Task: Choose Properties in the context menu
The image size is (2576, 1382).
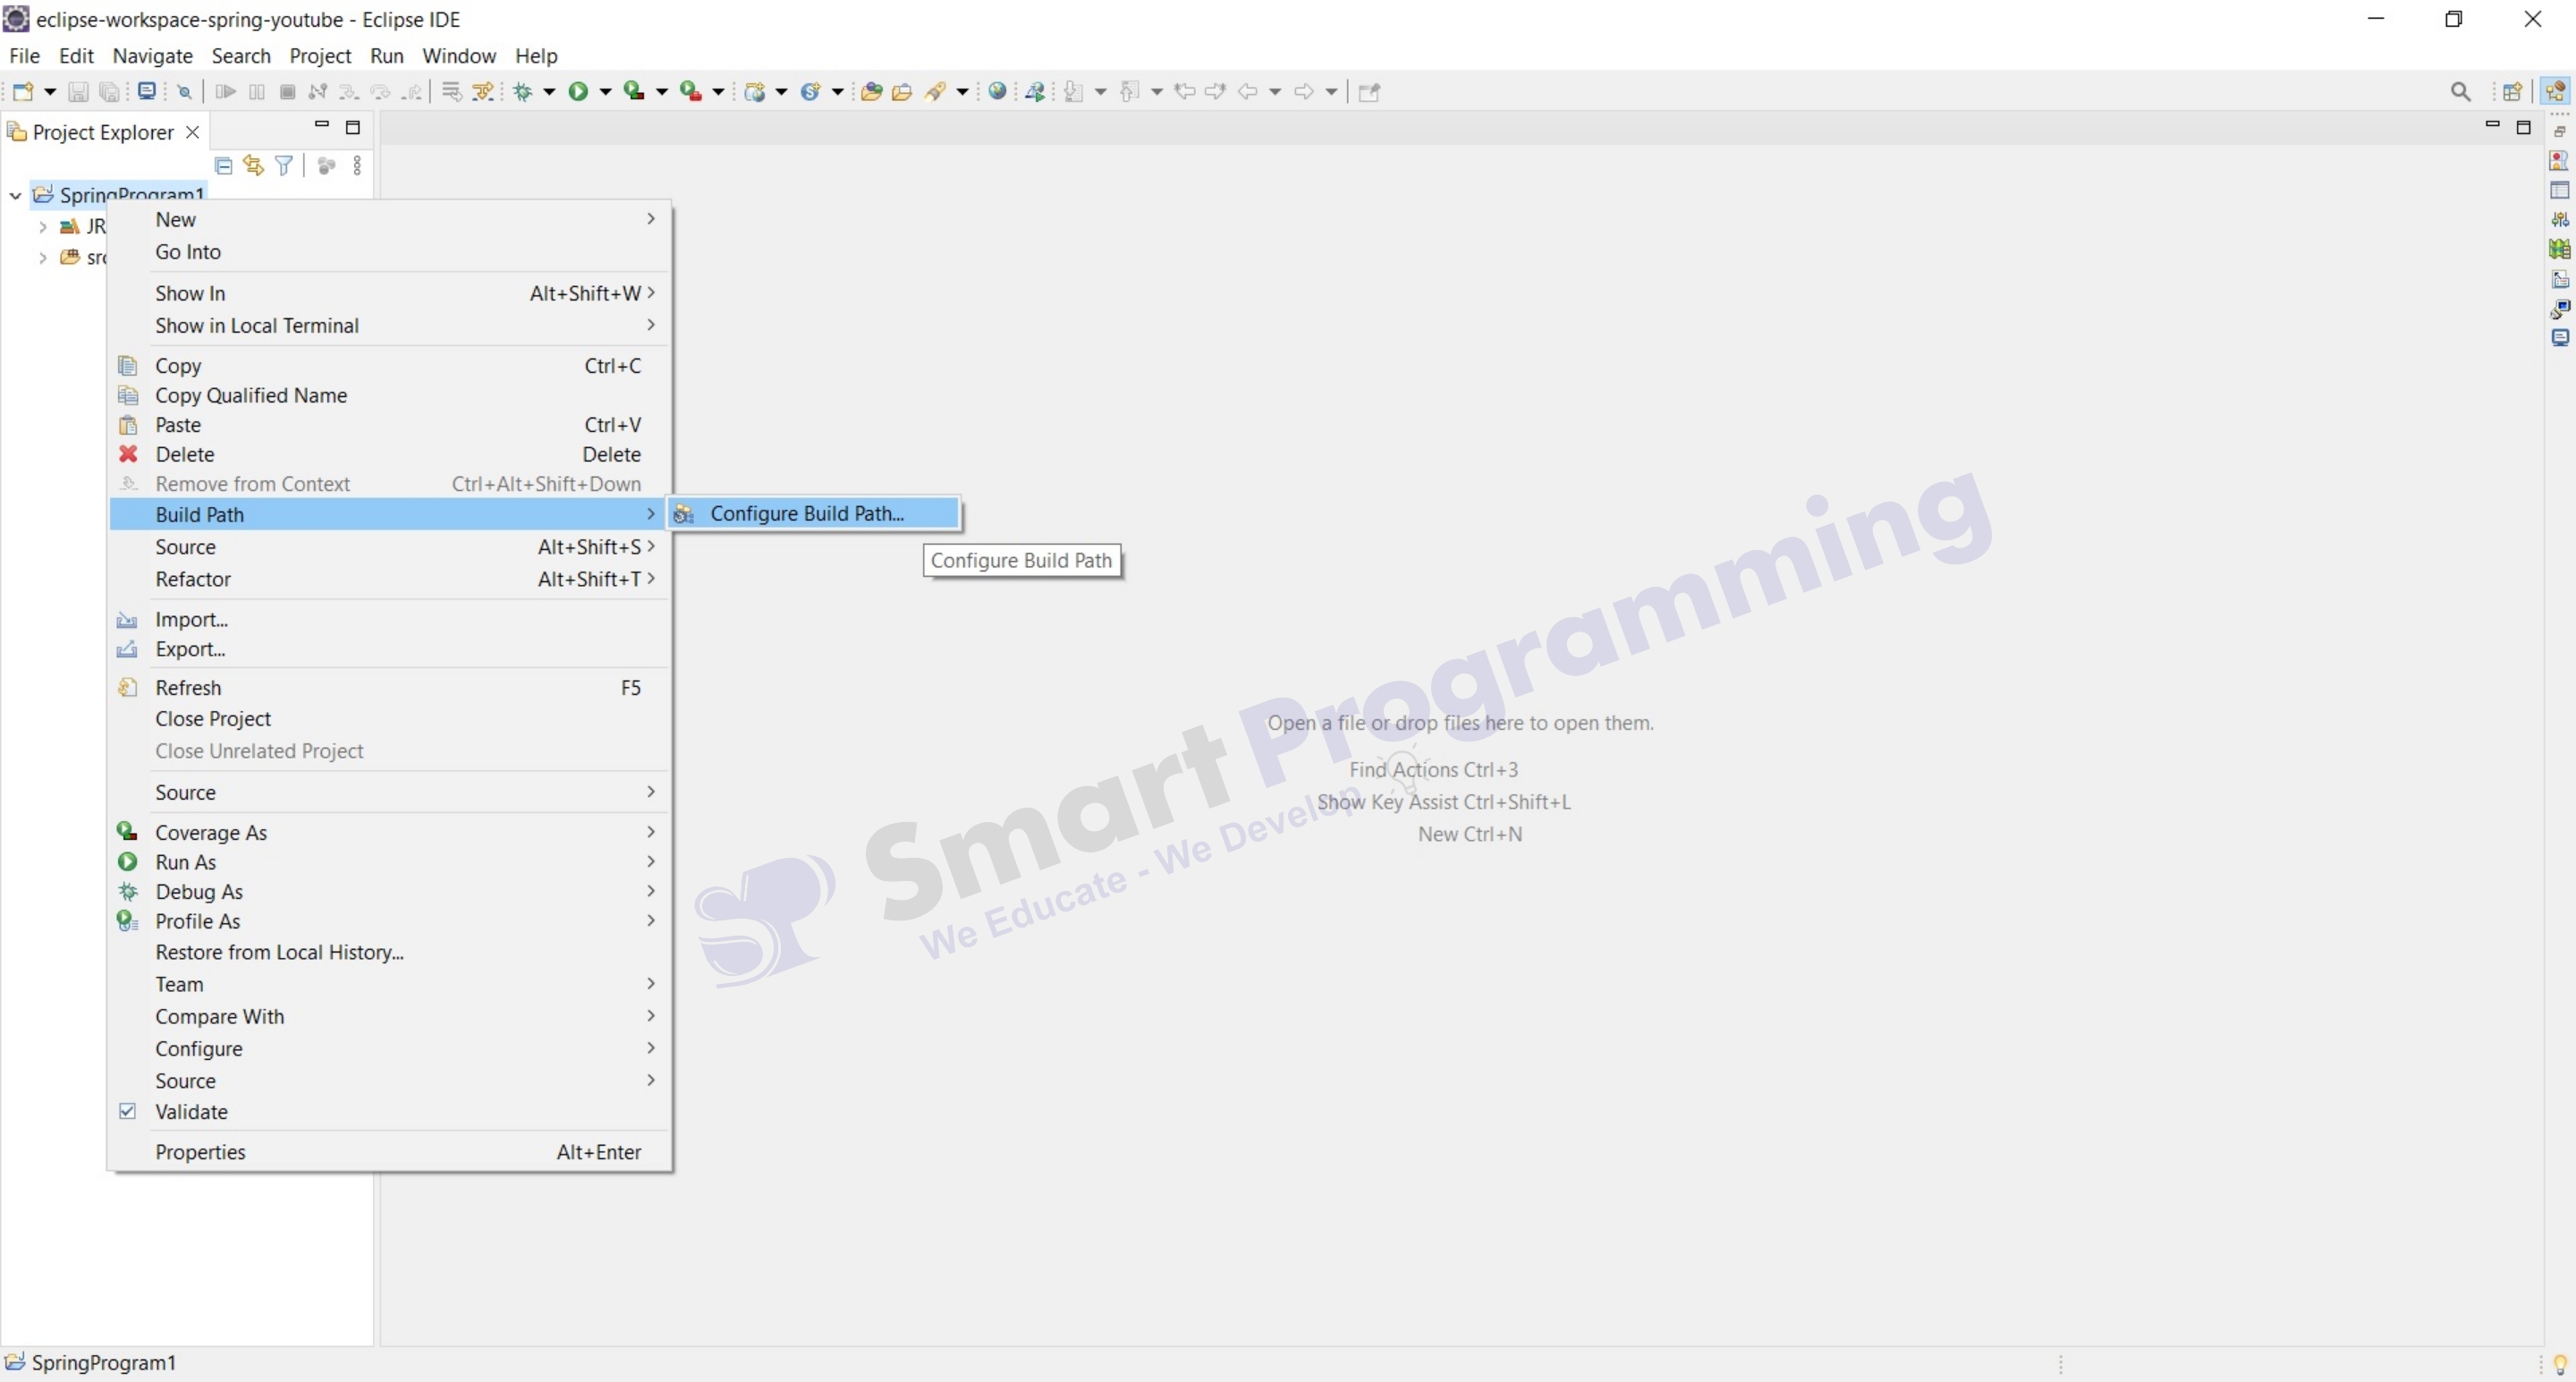Action: [x=389, y=1152]
